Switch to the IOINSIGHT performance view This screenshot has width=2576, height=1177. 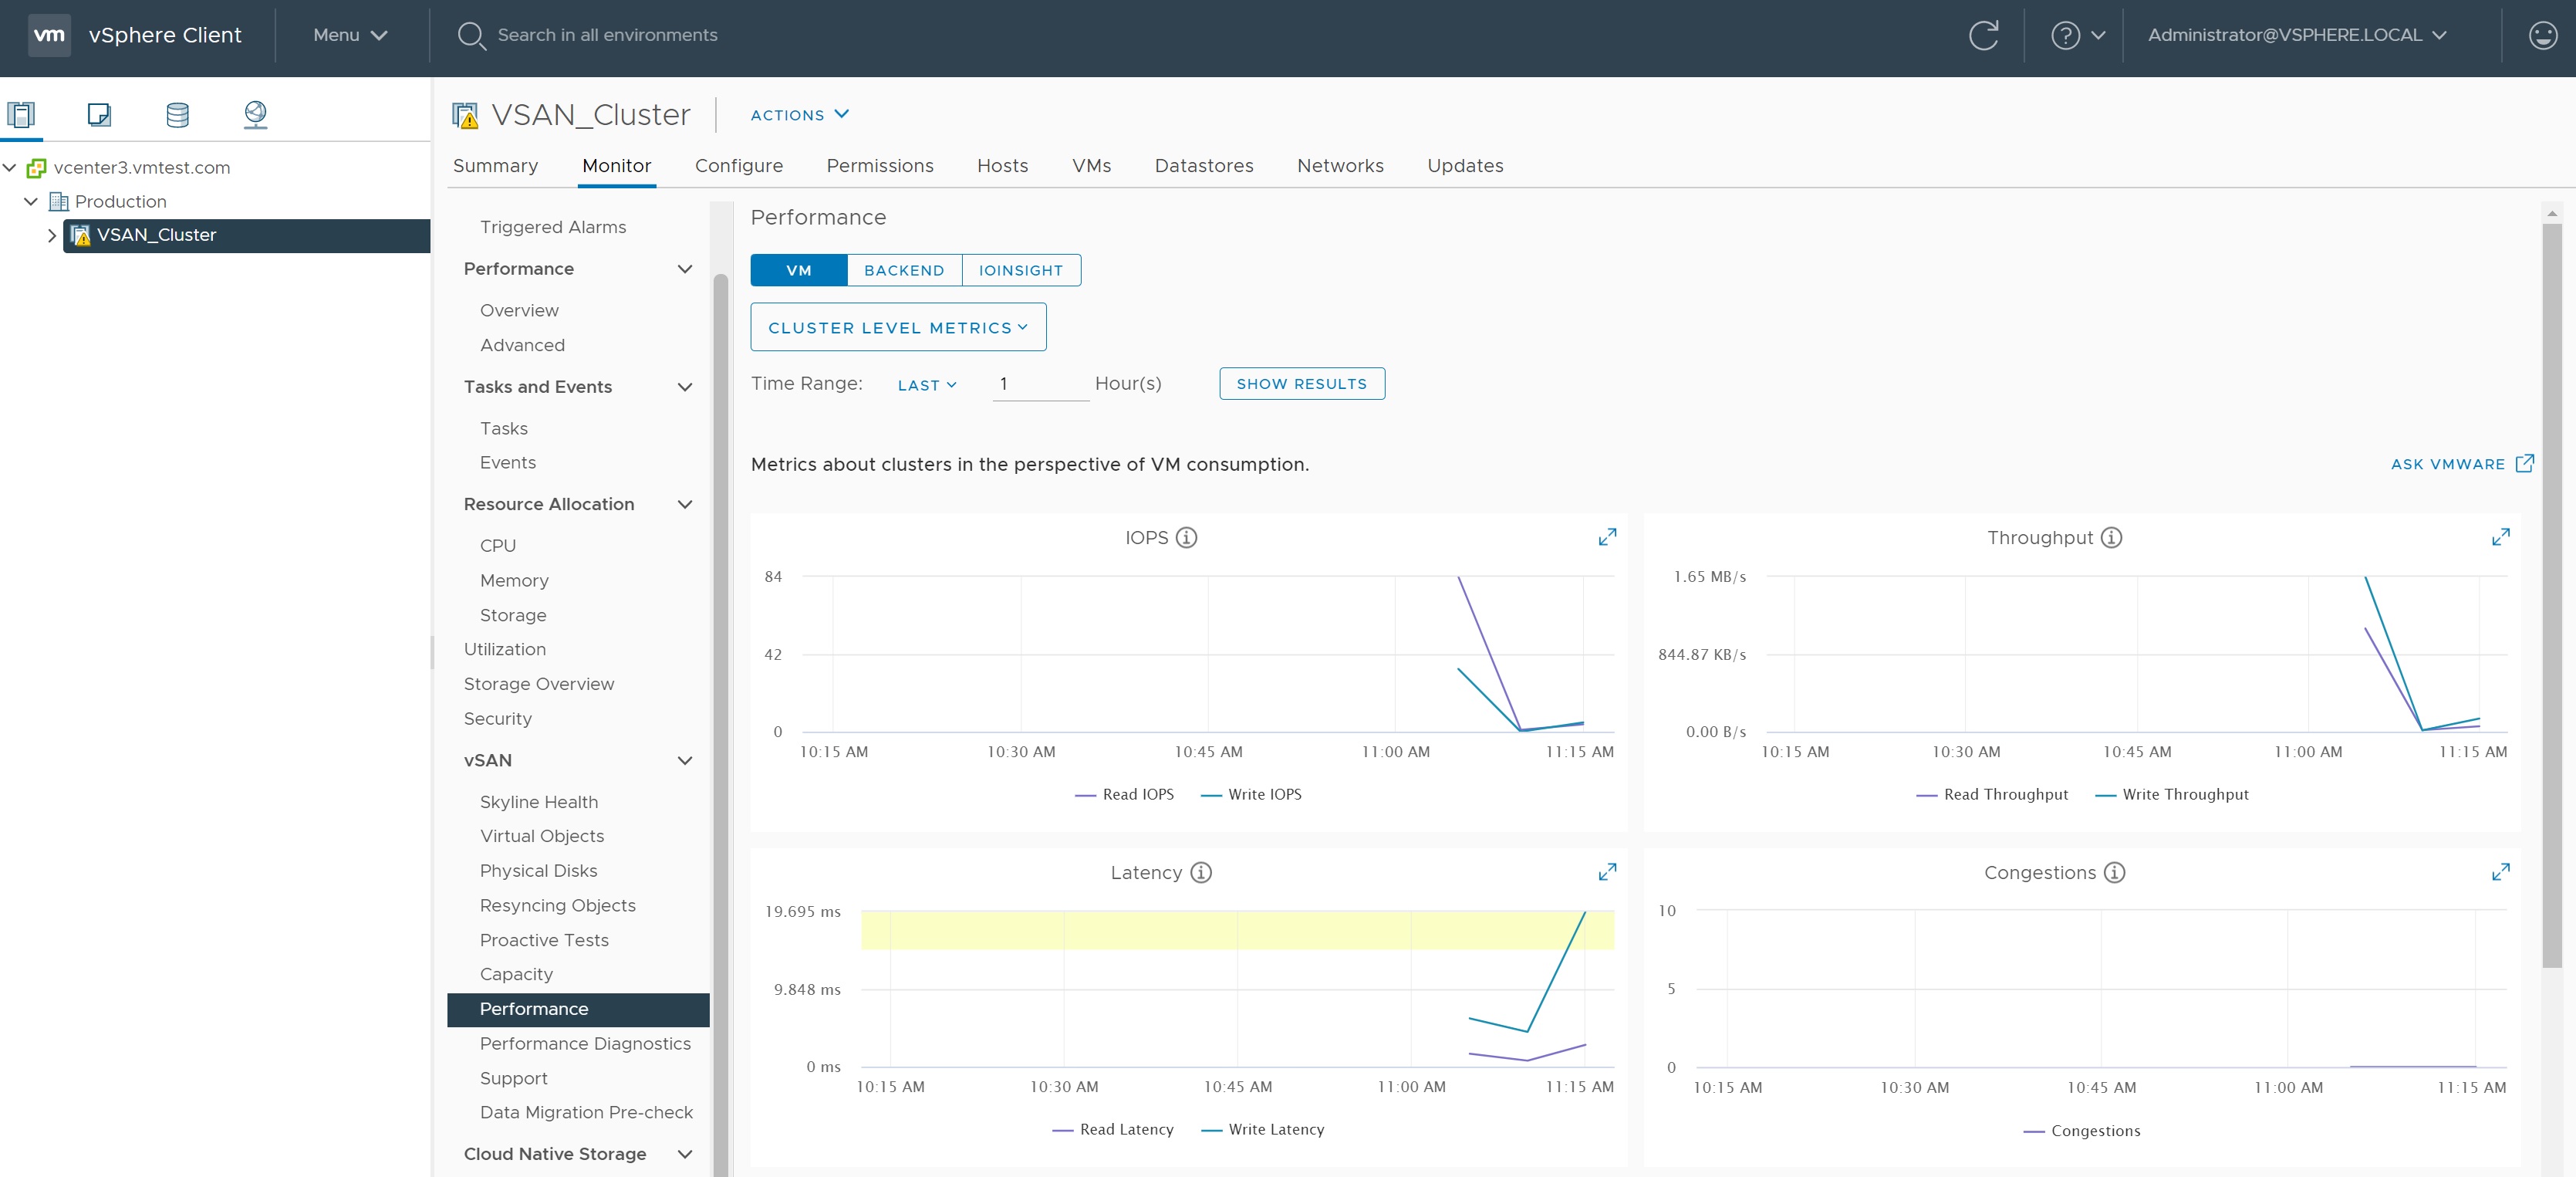tap(1020, 270)
